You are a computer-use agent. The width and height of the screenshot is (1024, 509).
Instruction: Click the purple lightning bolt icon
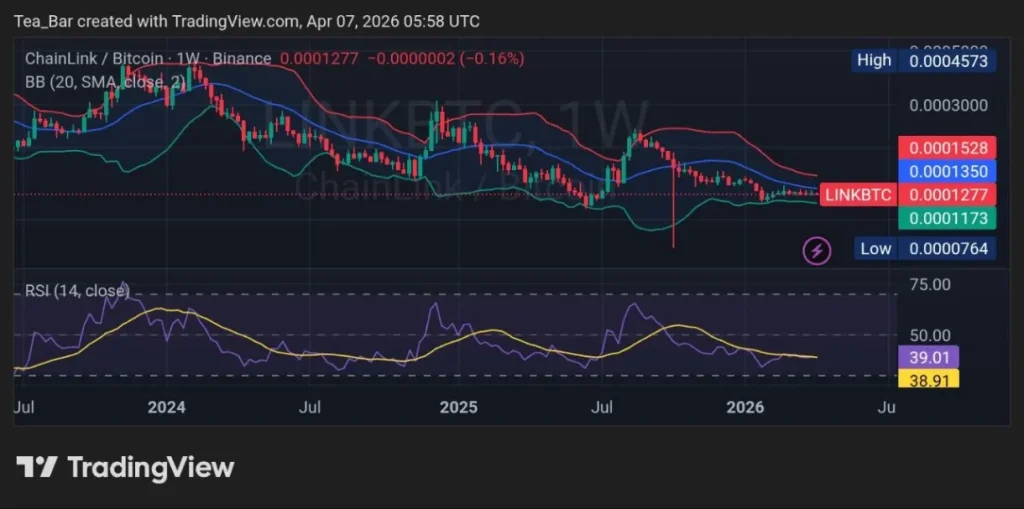[x=818, y=250]
